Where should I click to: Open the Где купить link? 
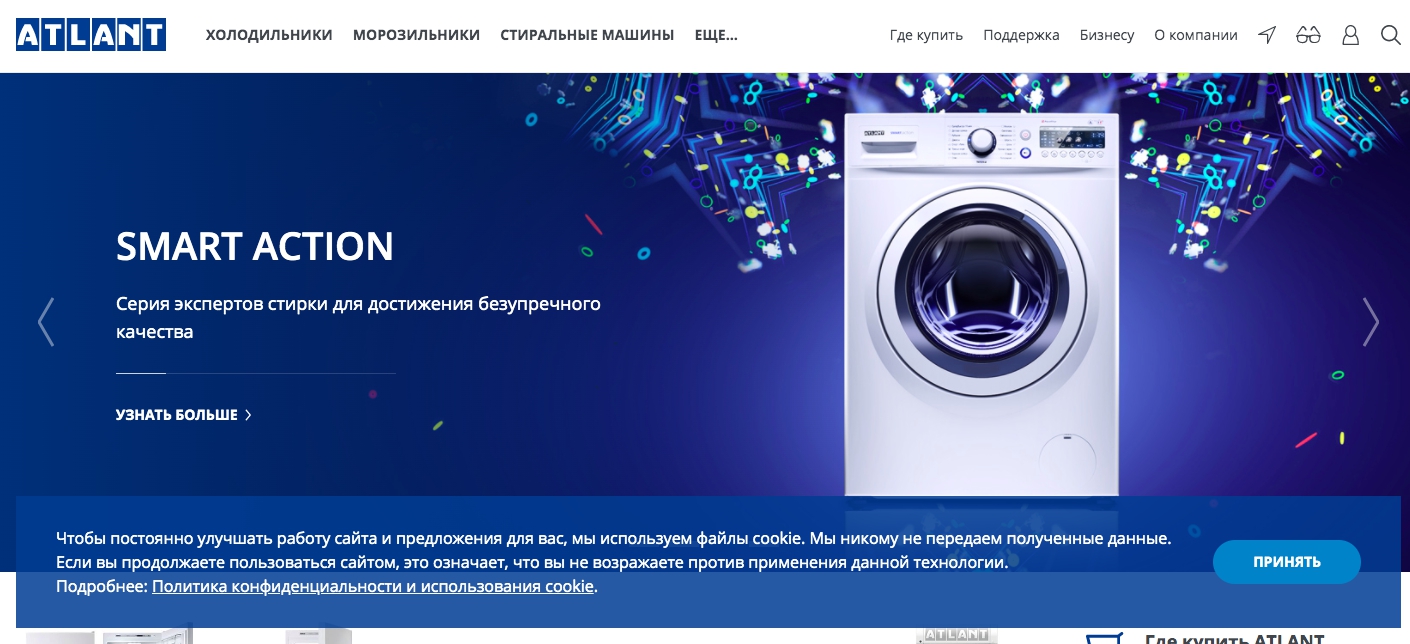pos(926,35)
